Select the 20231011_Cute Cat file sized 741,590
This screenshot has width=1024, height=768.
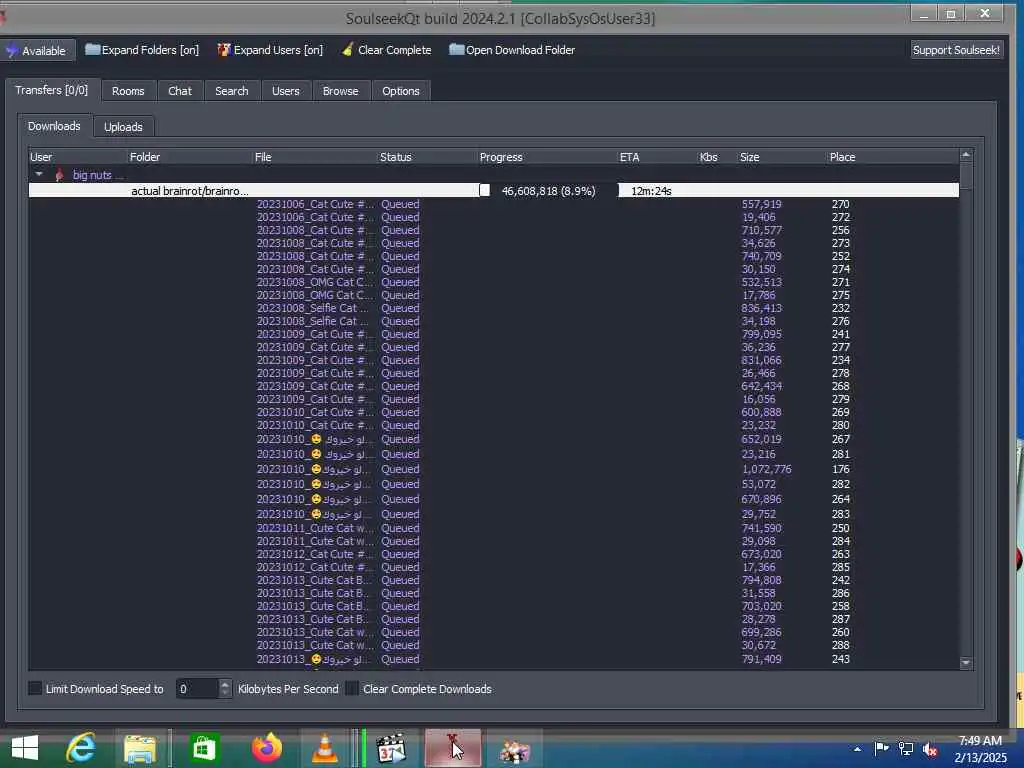tap(494, 528)
